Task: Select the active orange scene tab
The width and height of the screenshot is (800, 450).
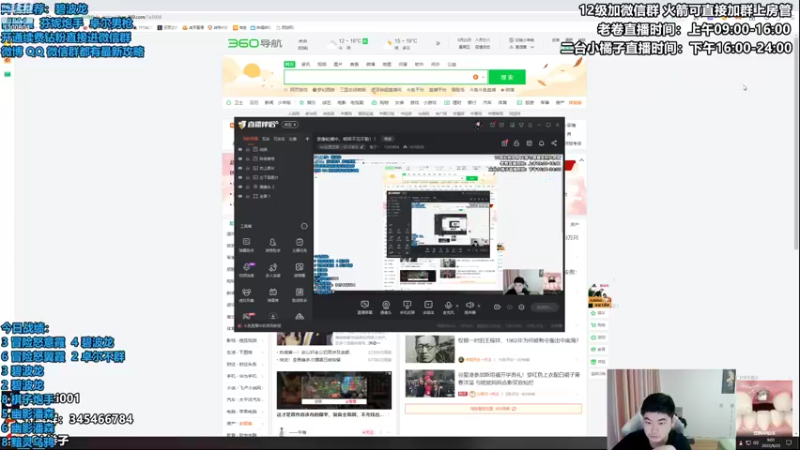Action: pyautogui.click(x=250, y=139)
